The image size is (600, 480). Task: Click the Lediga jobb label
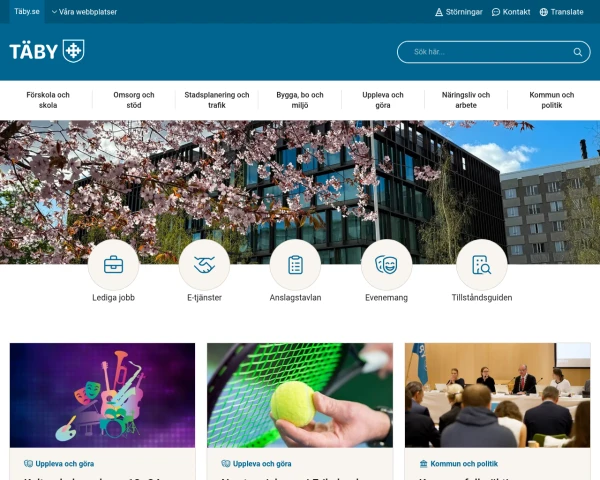pos(113,298)
